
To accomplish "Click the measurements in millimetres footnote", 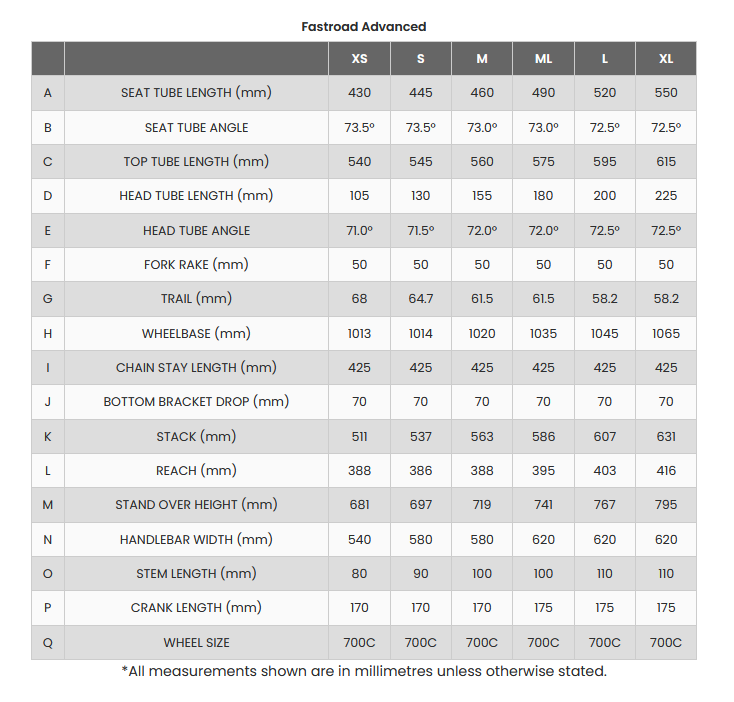I will click(364, 671).
